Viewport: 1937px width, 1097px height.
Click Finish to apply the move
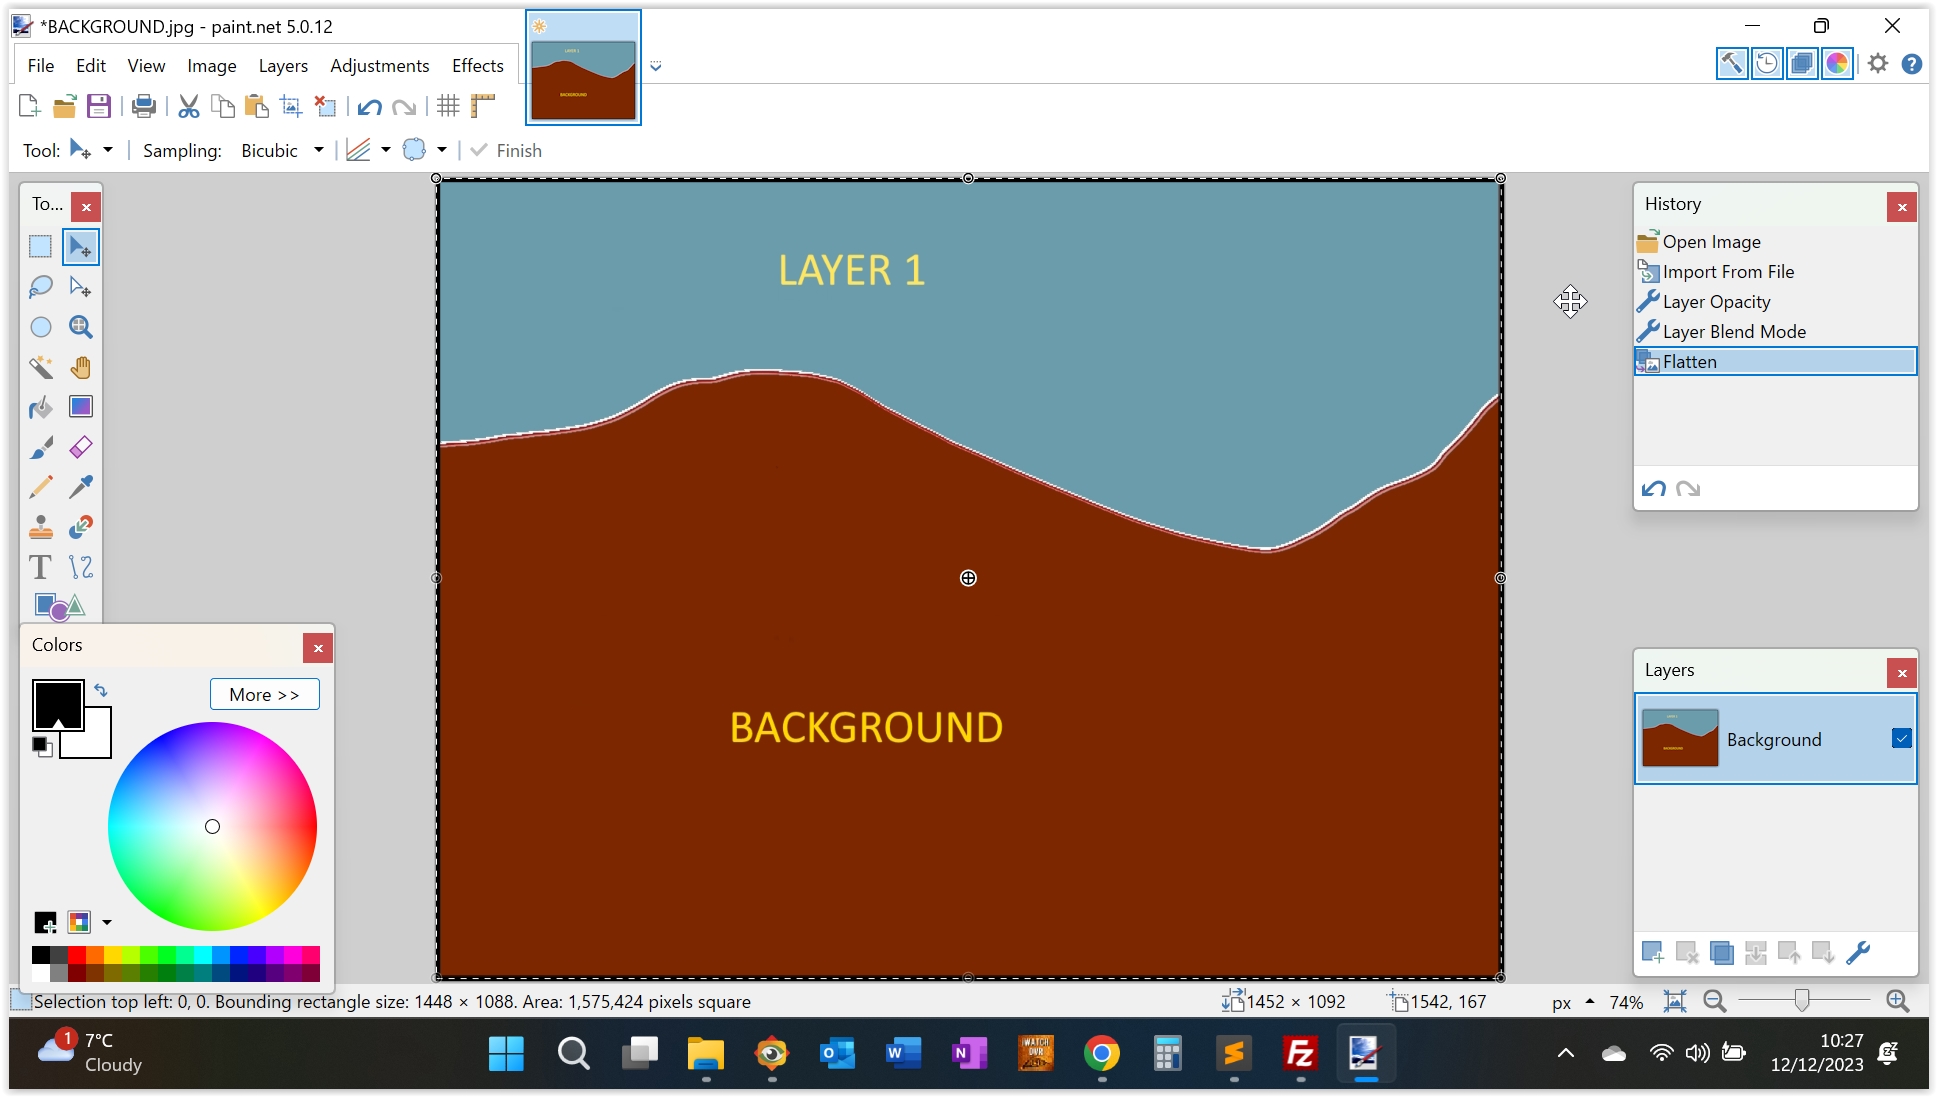coord(506,150)
